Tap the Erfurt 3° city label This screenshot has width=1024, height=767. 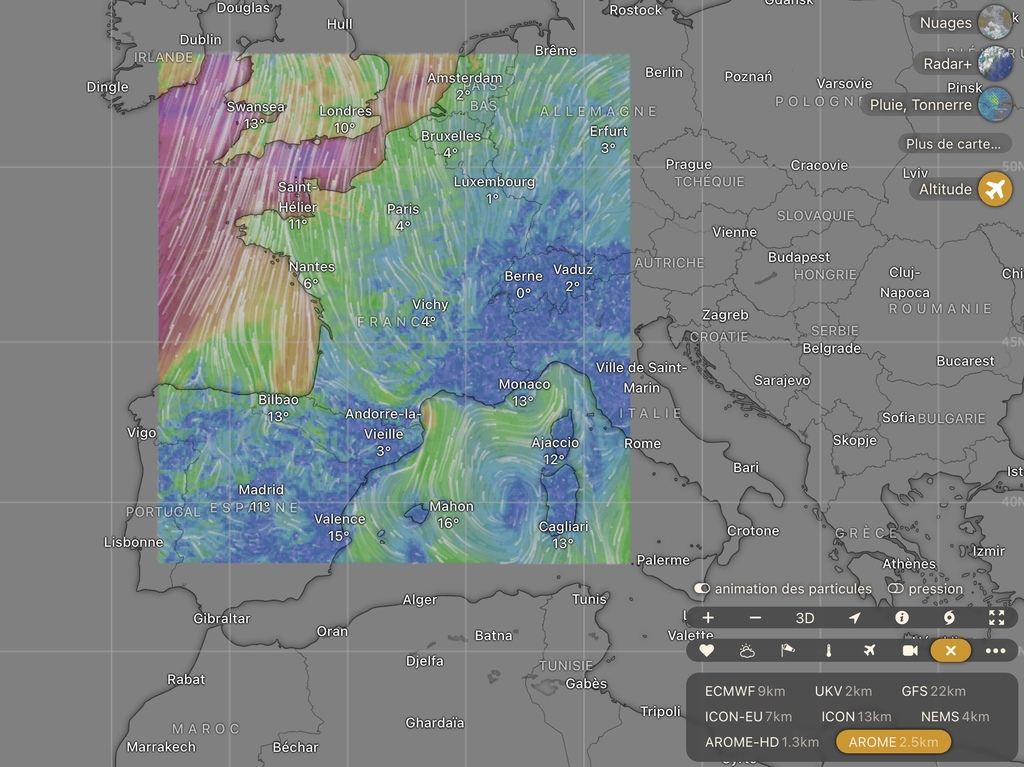pyautogui.click(x=608, y=139)
